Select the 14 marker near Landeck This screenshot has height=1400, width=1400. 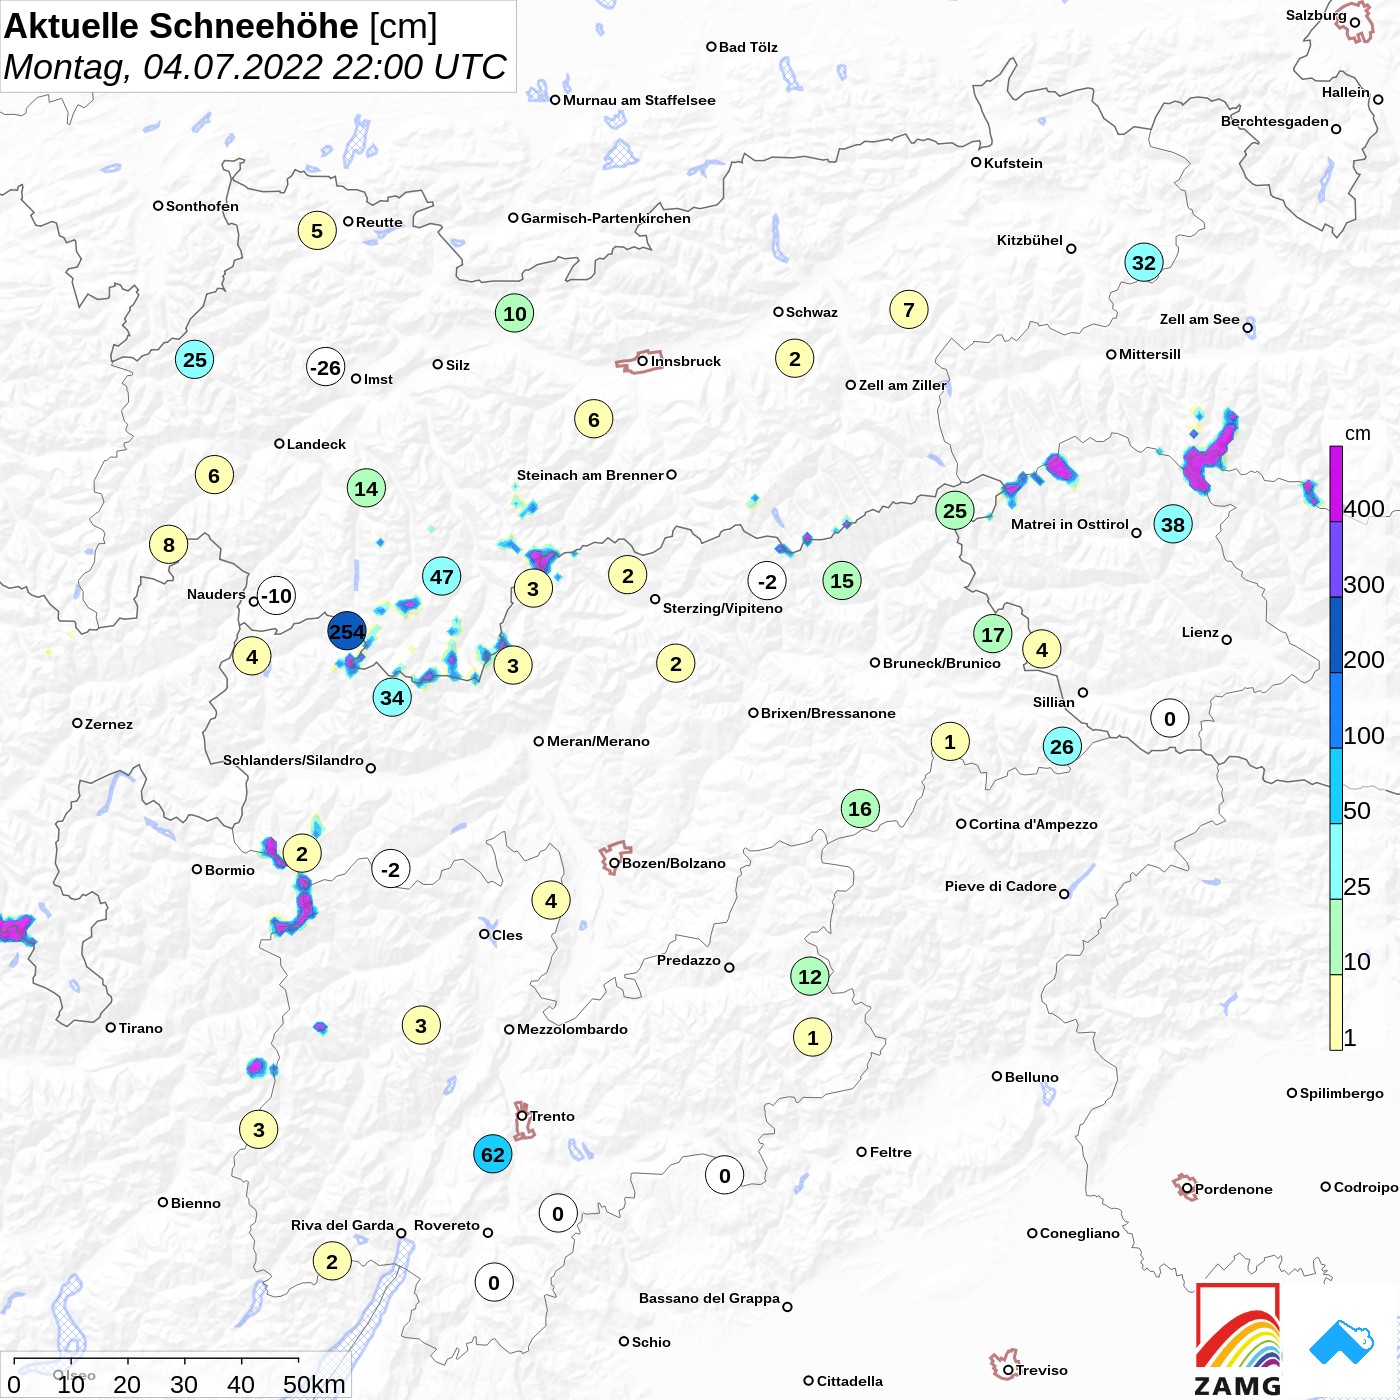pos(366,488)
